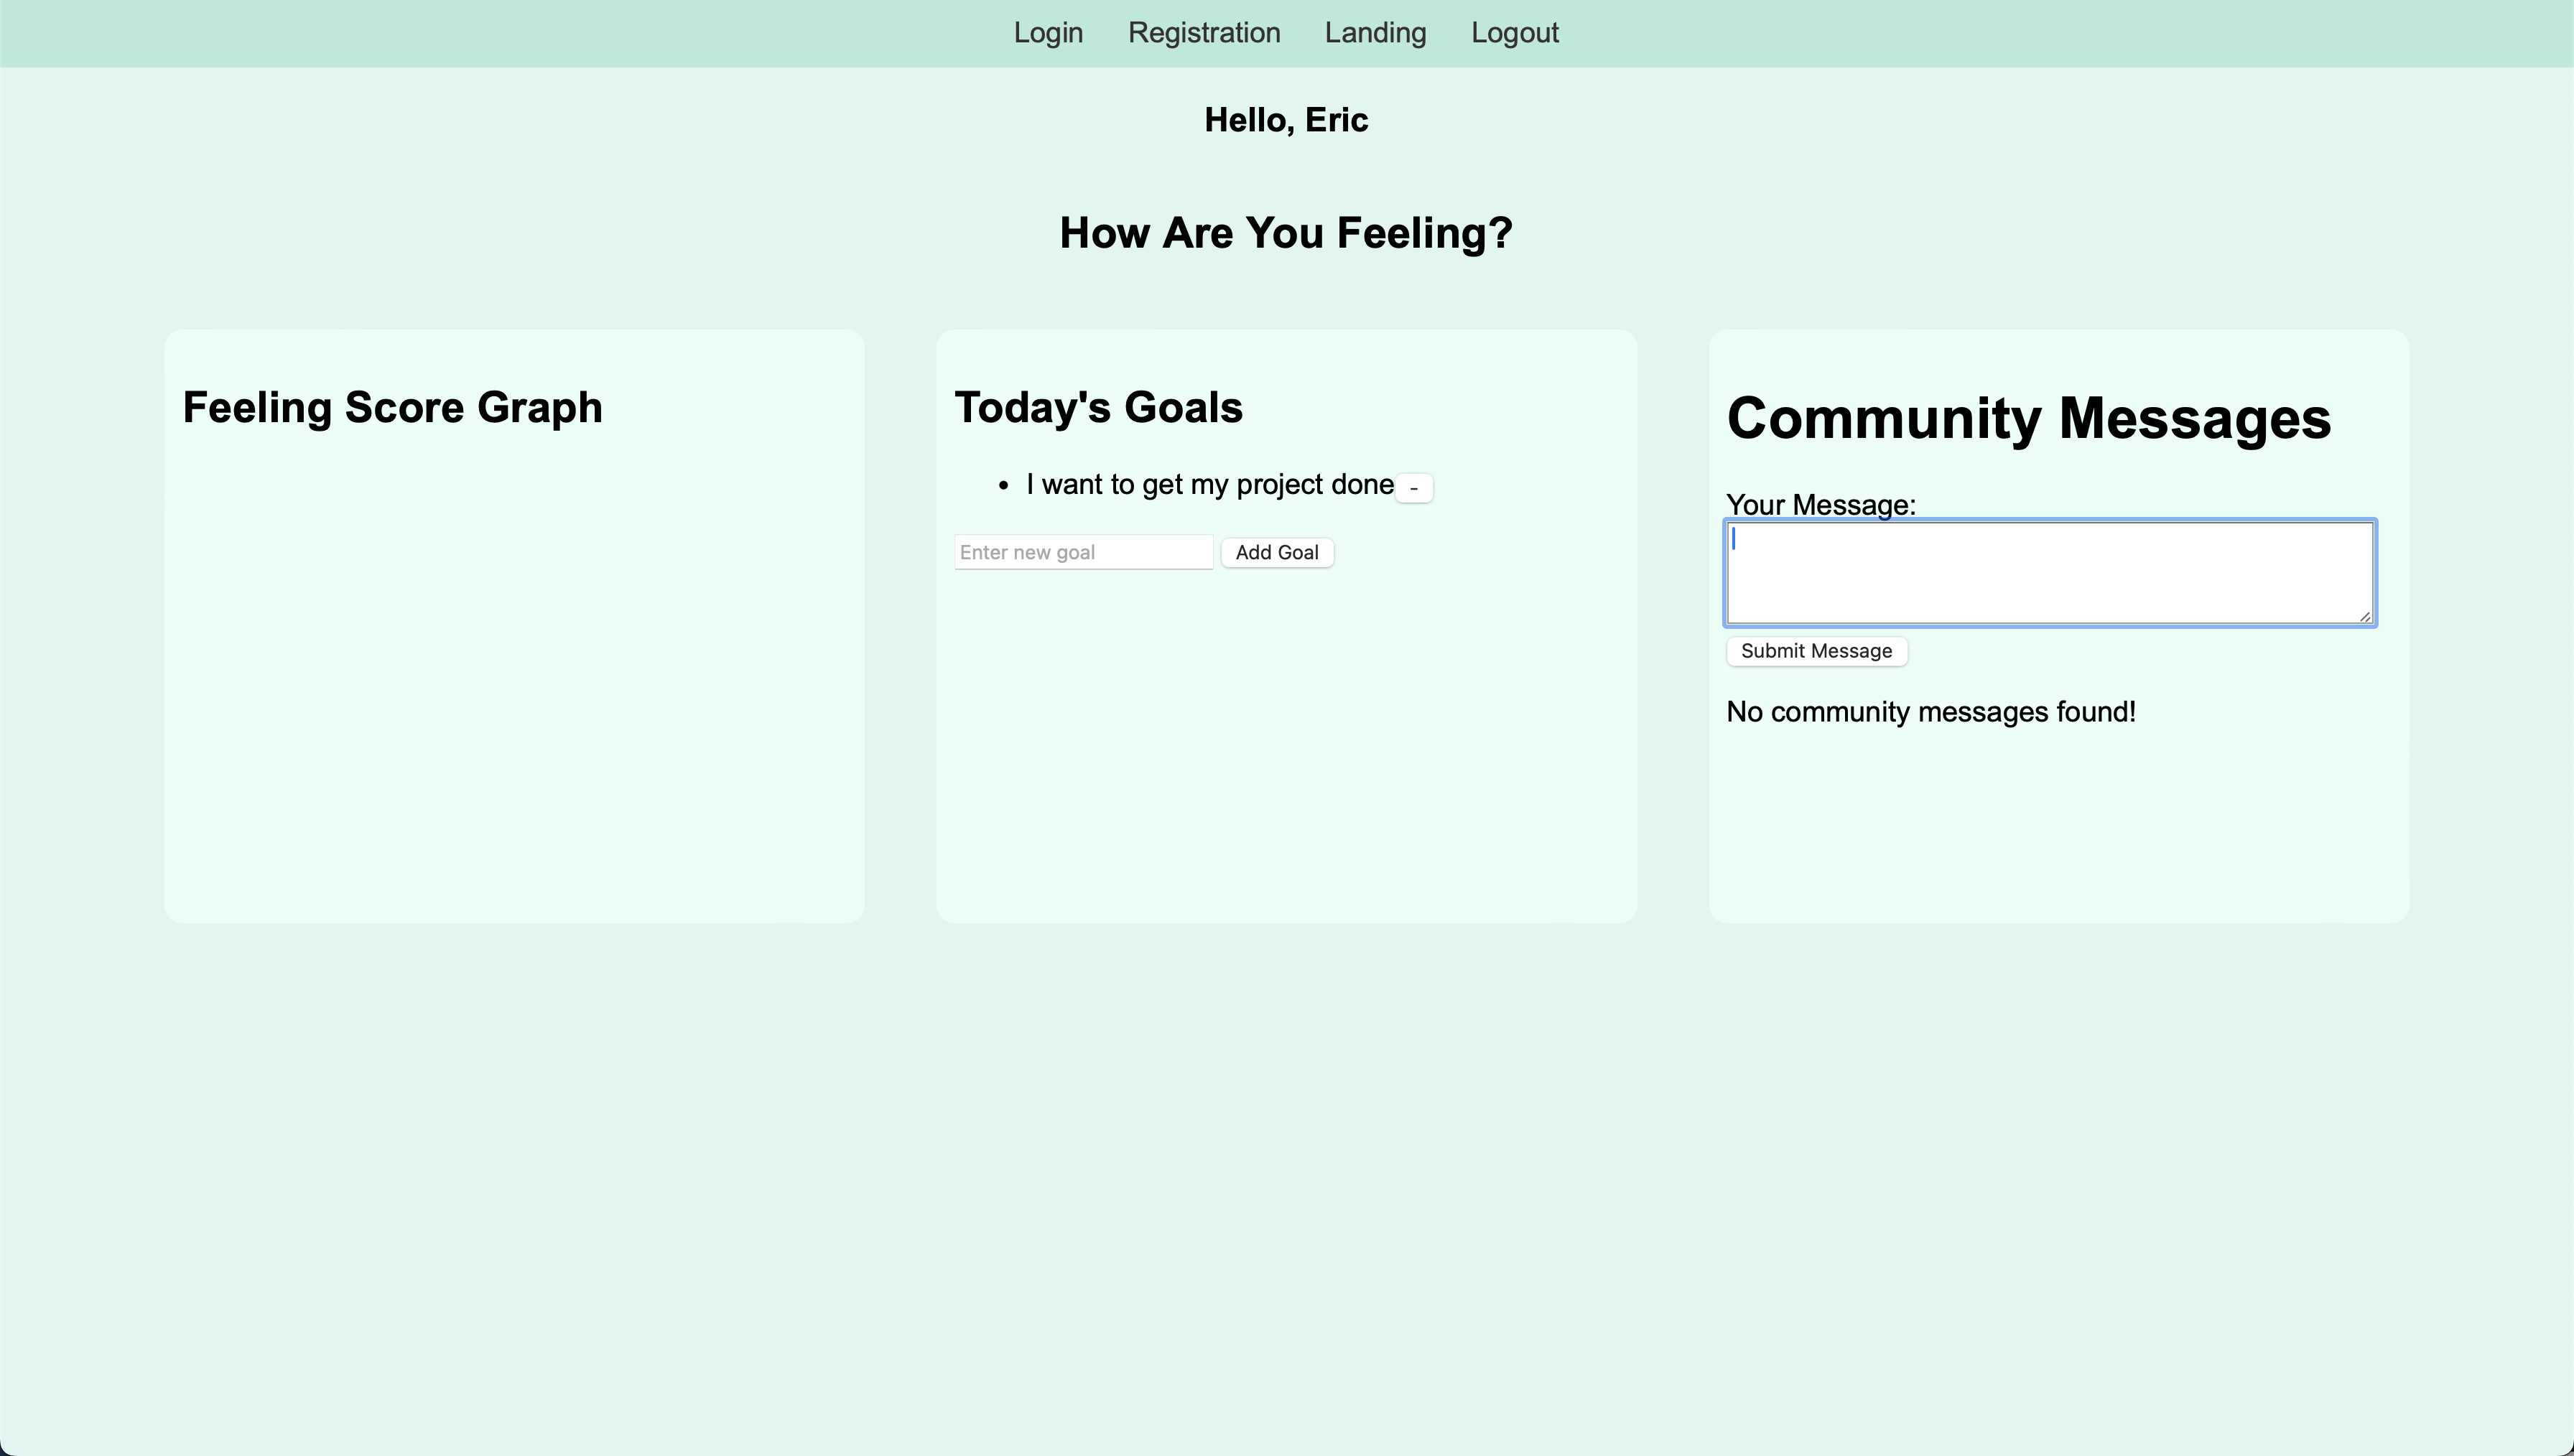2574x1456 pixels.
Task: Click Logout in the top navigation
Action: pos(1514,33)
